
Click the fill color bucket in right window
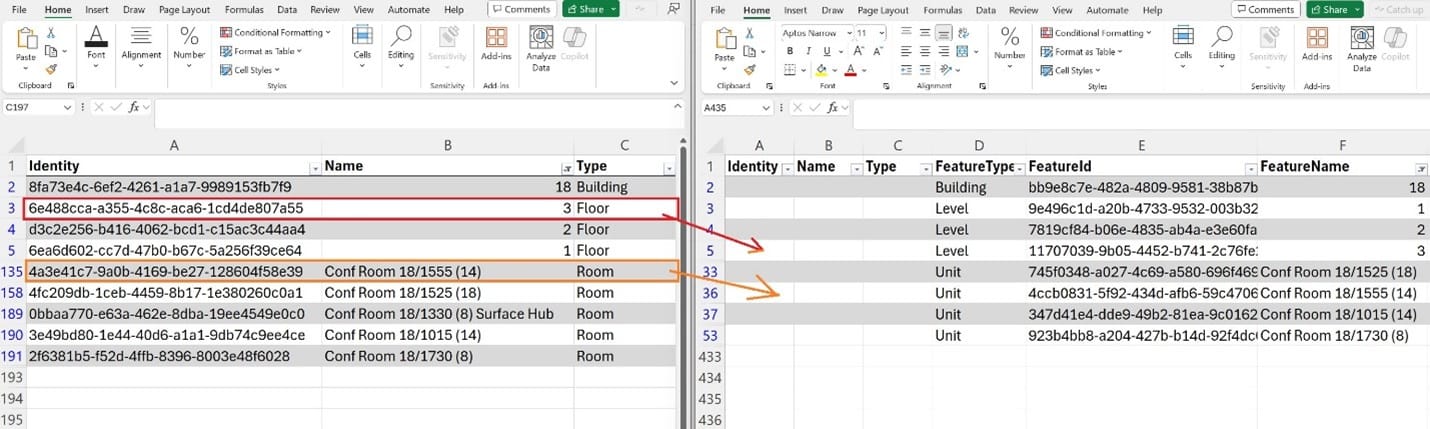(x=820, y=70)
